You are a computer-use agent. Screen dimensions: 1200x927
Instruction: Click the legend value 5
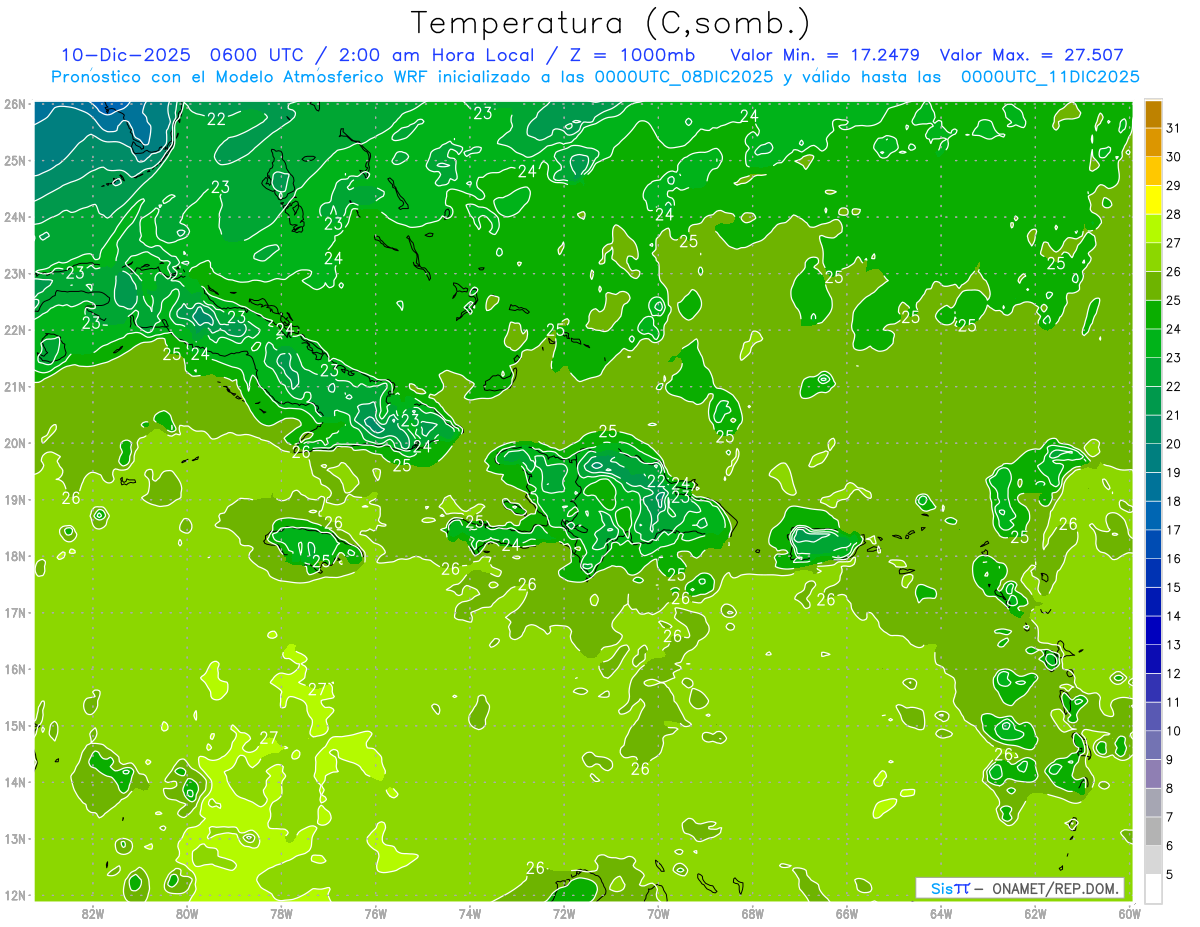pyautogui.click(x=1171, y=875)
